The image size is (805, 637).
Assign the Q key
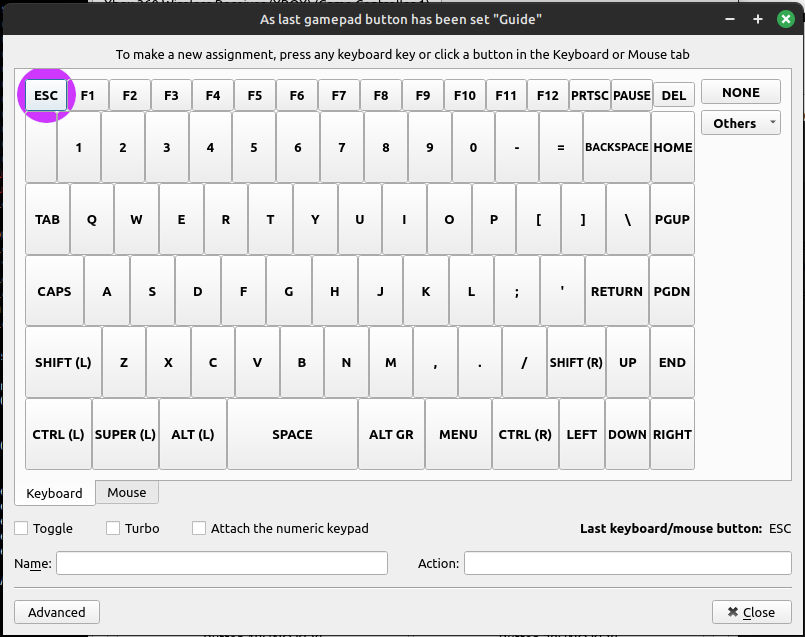tap(91, 219)
